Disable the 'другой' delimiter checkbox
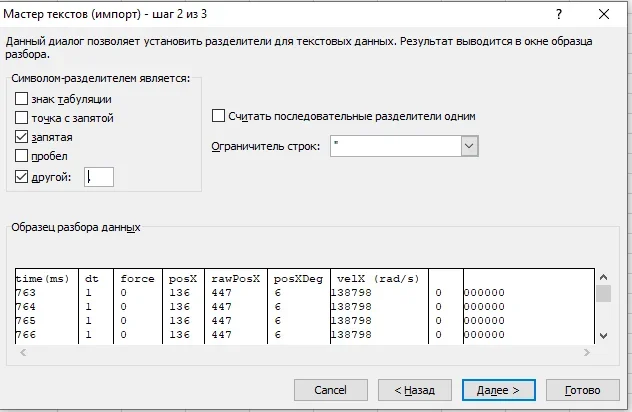Screen dimensions: 632x412 (23, 176)
